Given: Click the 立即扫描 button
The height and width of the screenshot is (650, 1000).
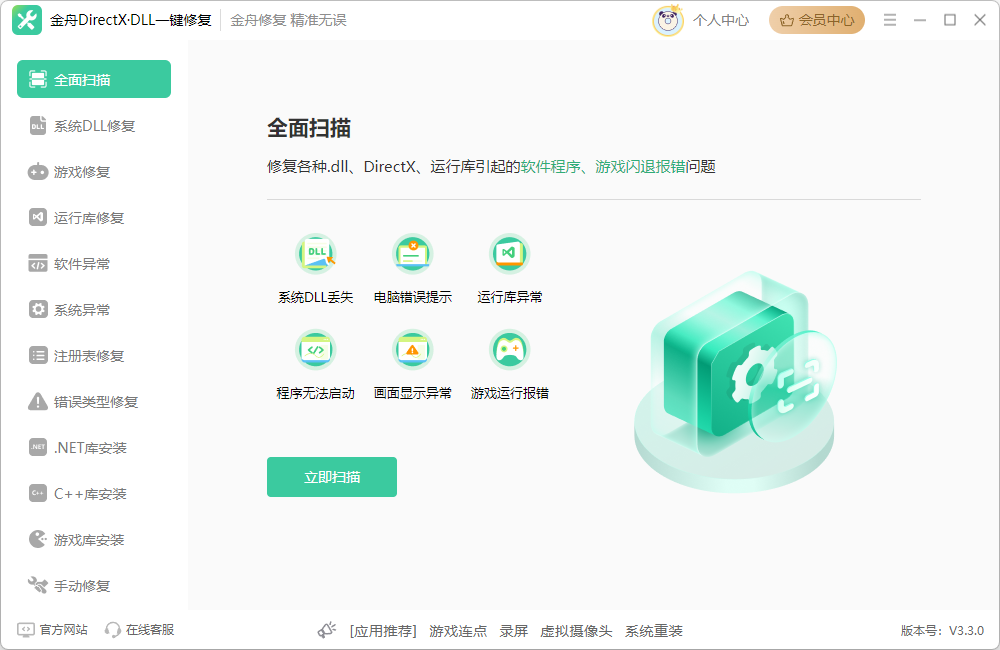Looking at the screenshot, I should pyautogui.click(x=331, y=477).
